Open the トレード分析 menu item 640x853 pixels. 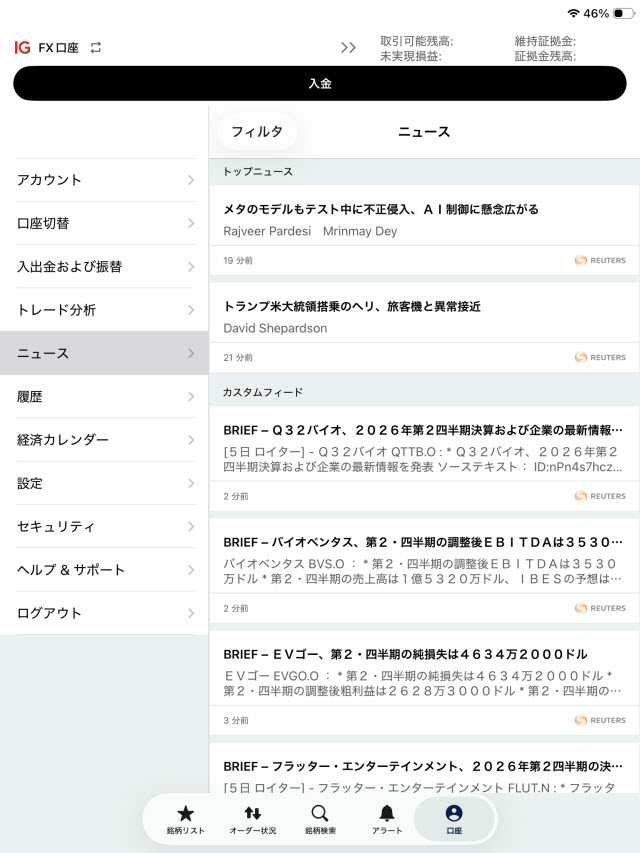click(x=104, y=310)
